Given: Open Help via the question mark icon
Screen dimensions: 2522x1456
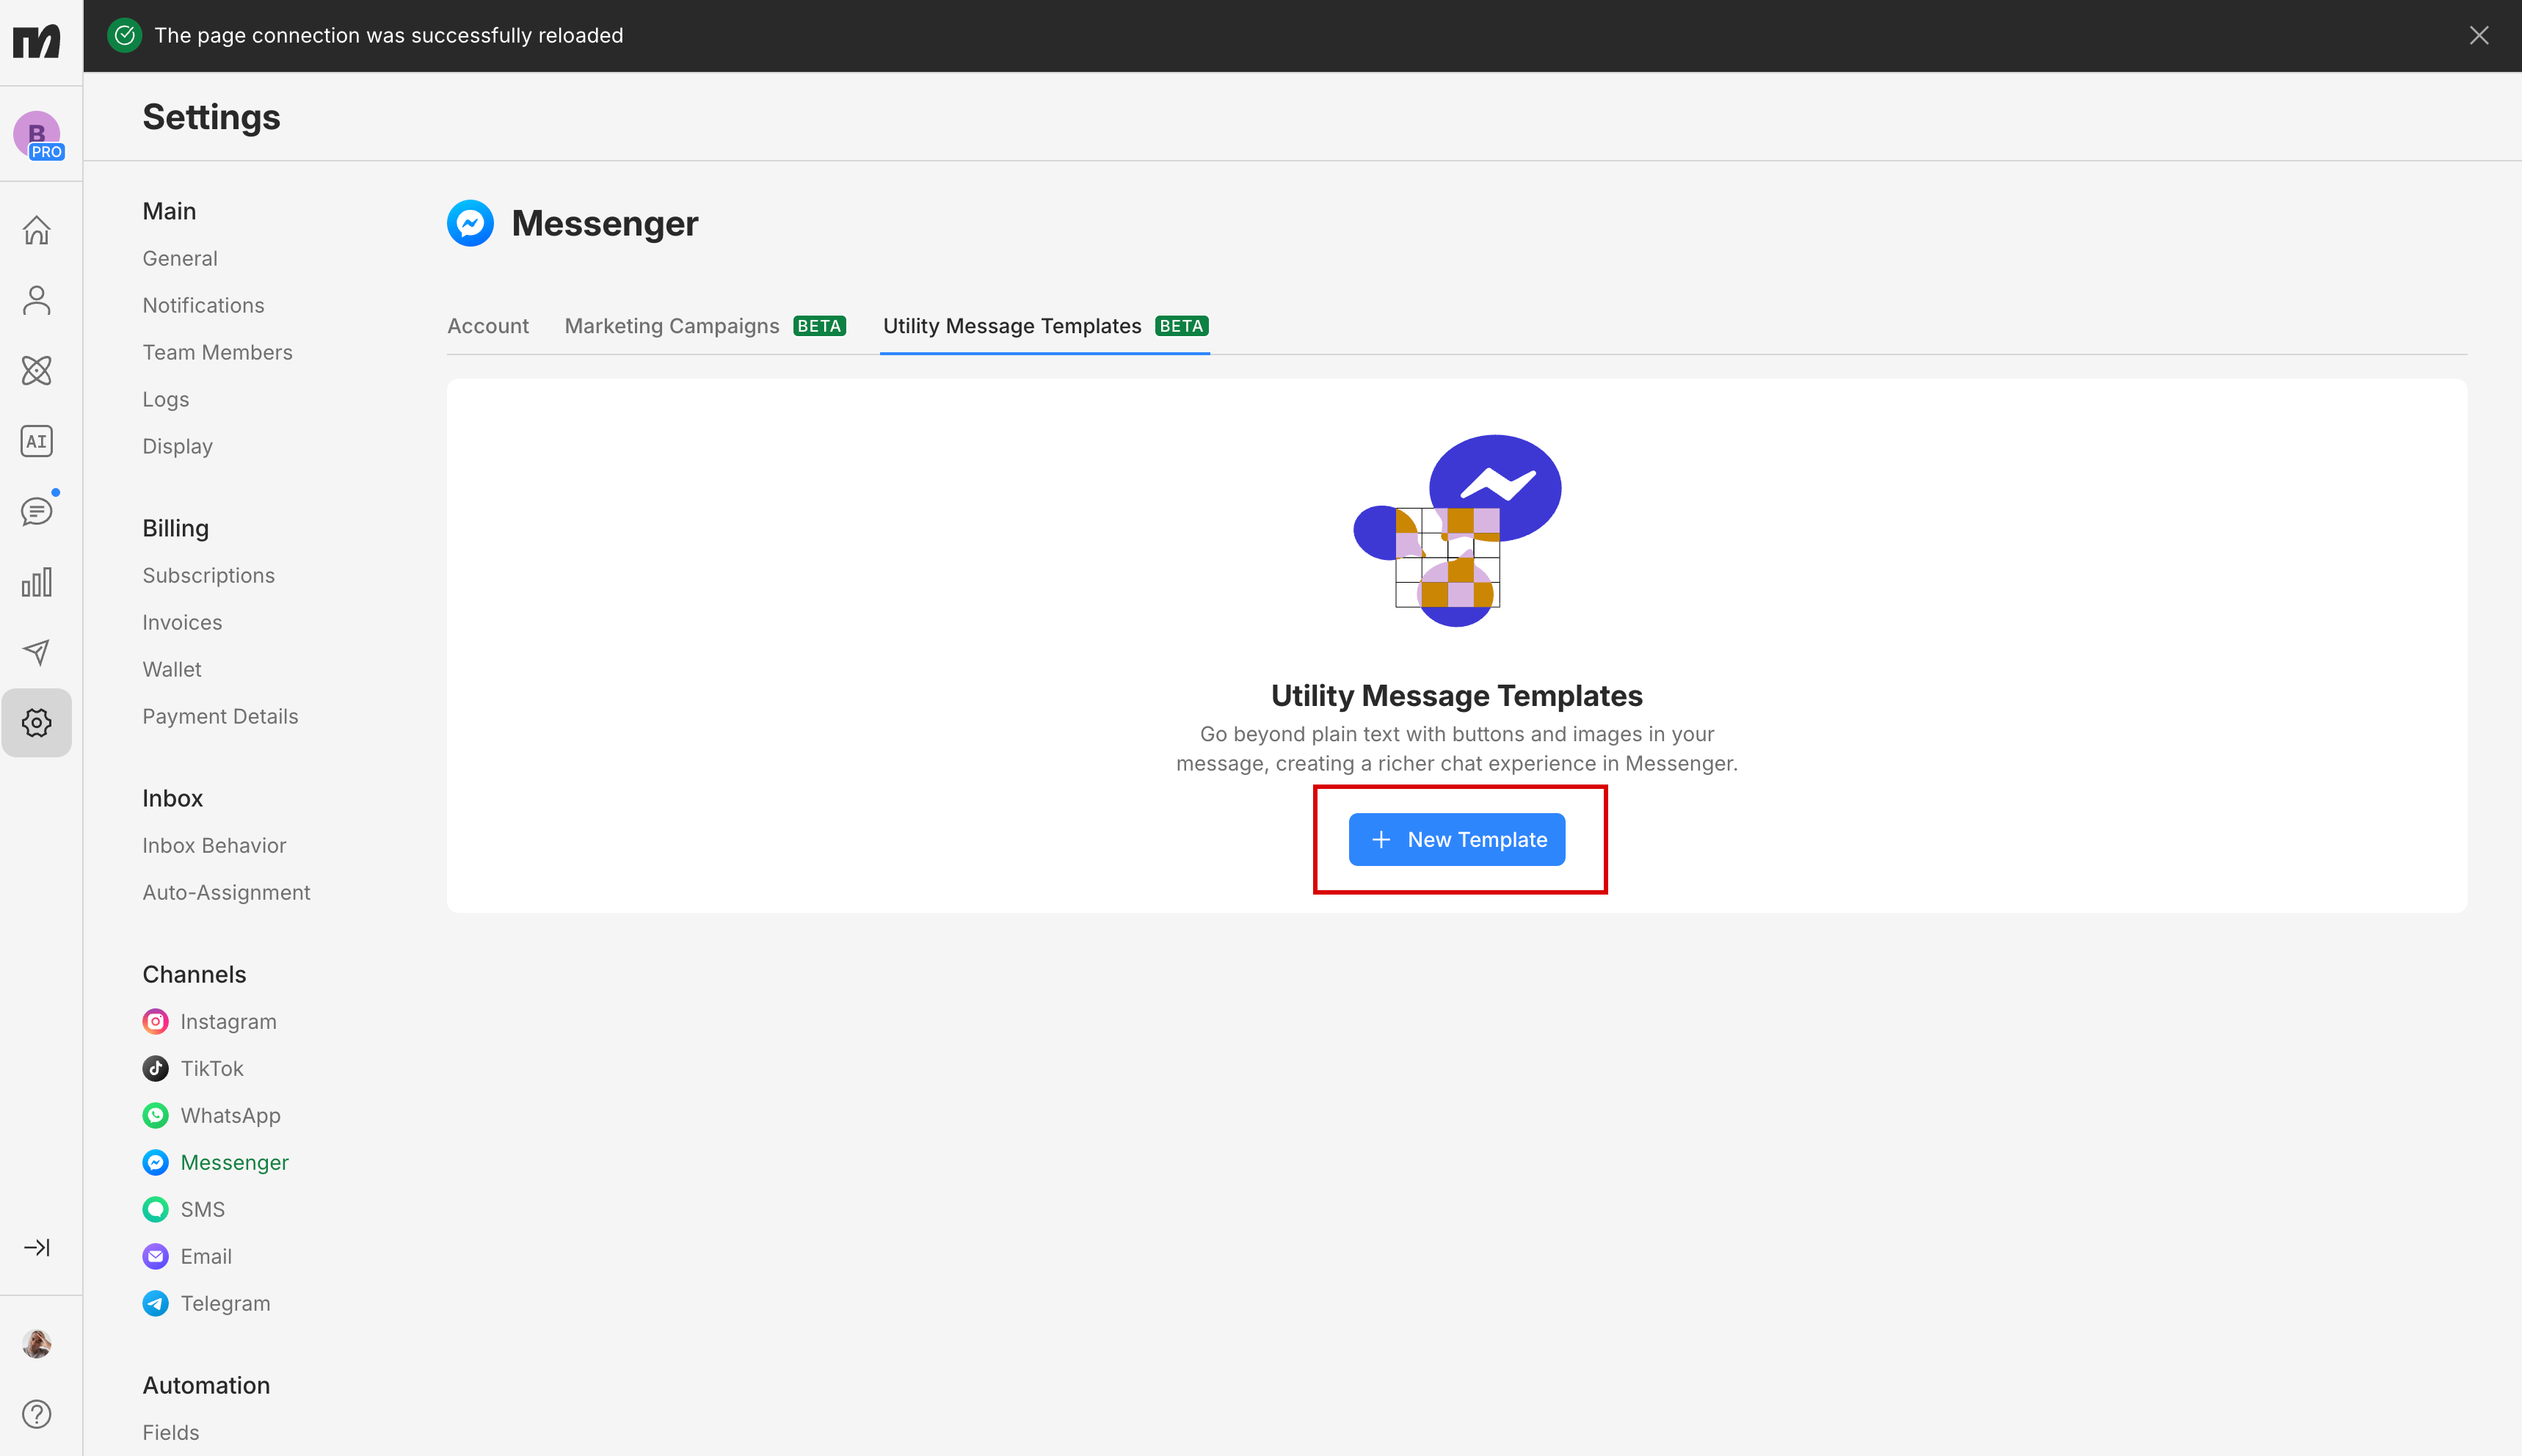Looking at the screenshot, I should click(37, 1413).
